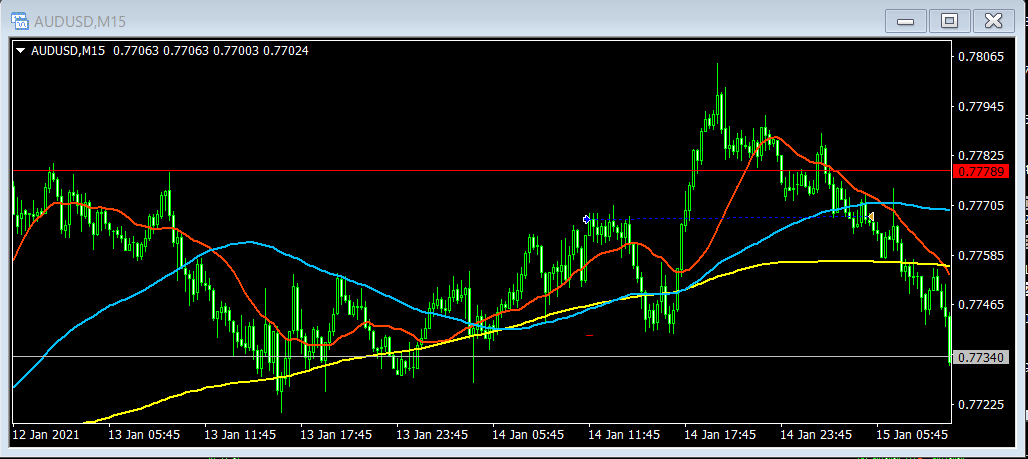
Task: Click the 0.77225 price scale value
Action: [981, 405]
